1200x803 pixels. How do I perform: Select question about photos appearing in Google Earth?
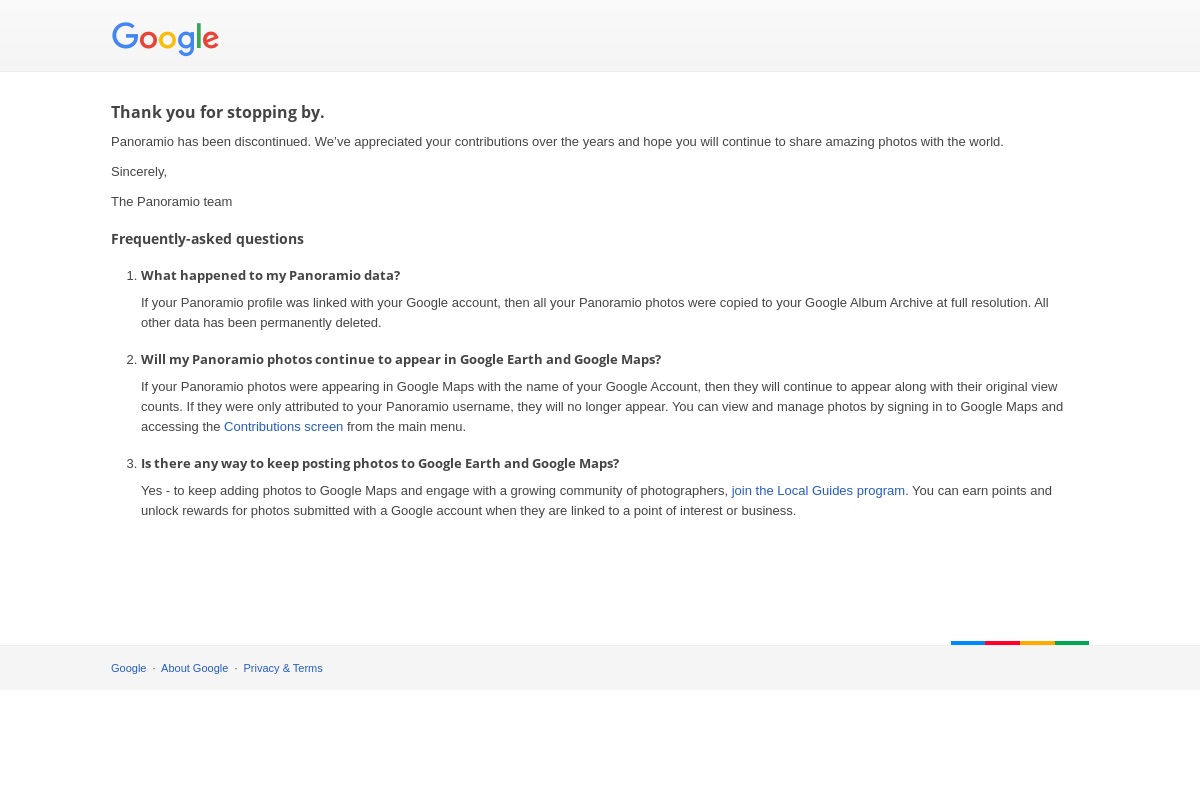(x=401, y=360)
